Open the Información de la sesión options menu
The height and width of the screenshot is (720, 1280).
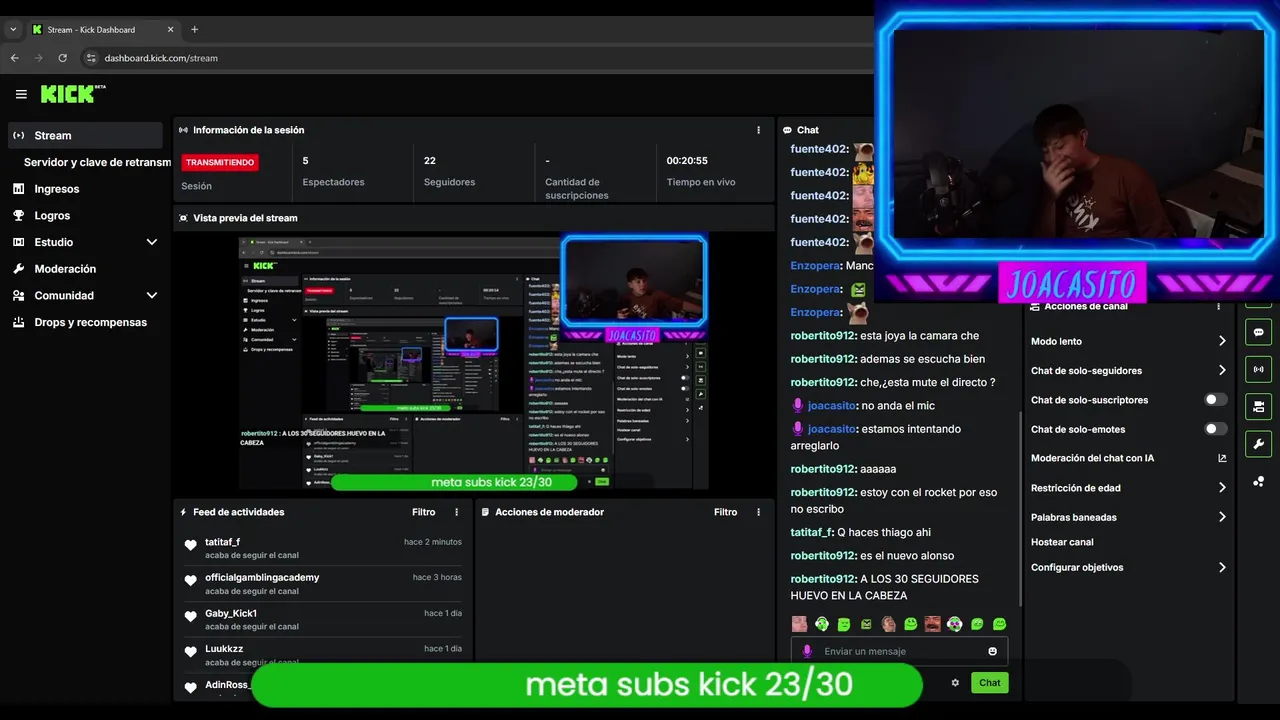(758, 130)
